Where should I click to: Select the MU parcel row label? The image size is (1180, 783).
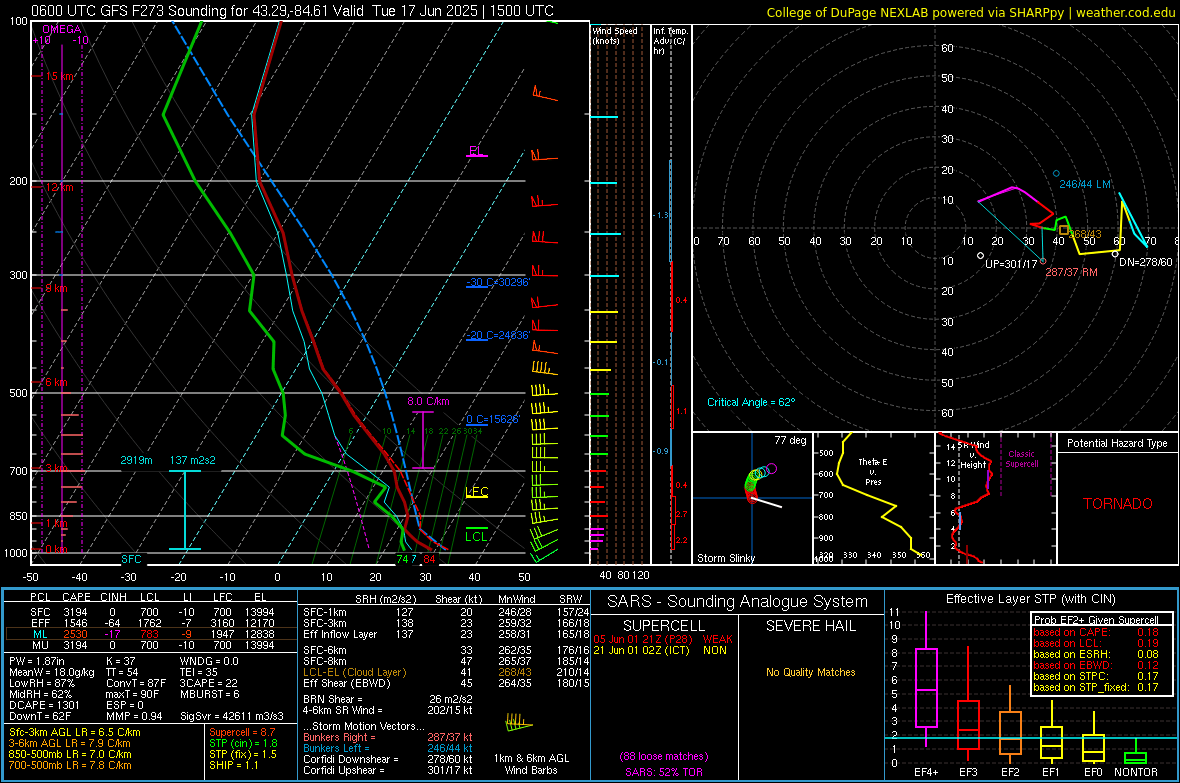pyautogui.click(x=41, y=645)
